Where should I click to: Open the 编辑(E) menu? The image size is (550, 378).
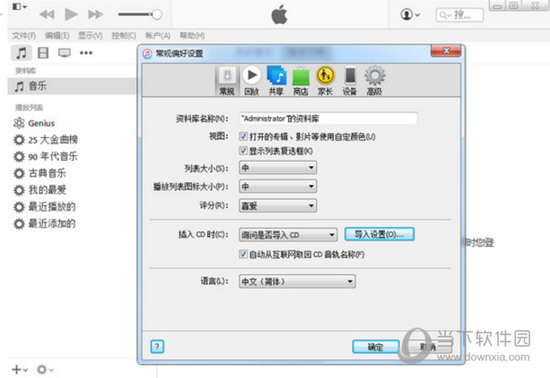click(x=57, y=35)
